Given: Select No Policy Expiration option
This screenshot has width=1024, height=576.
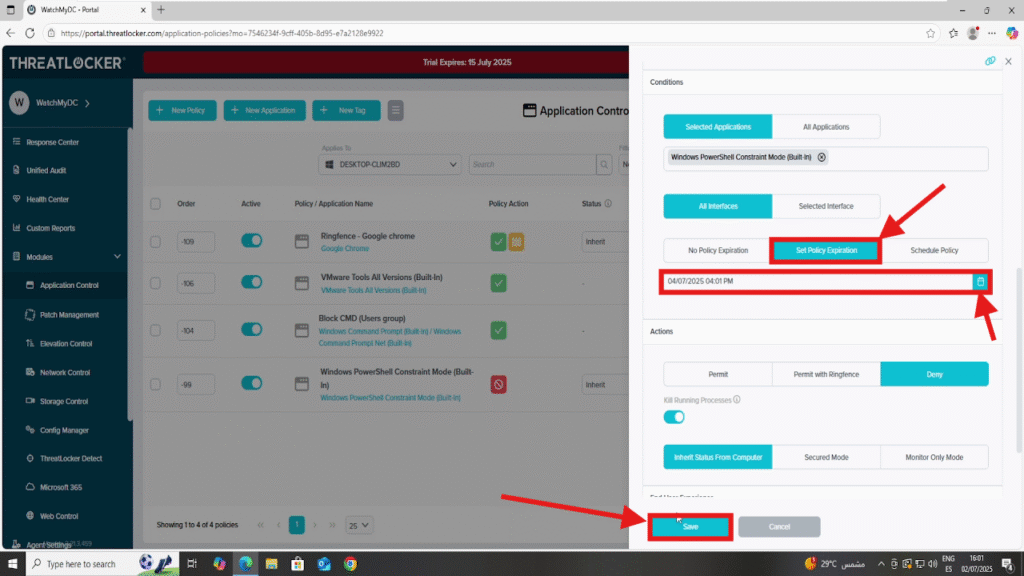Looking at the screenshot, I should tap(718, 251).
